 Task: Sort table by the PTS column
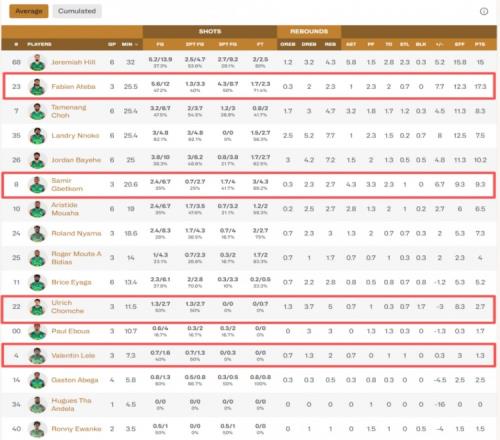[480, 44]
